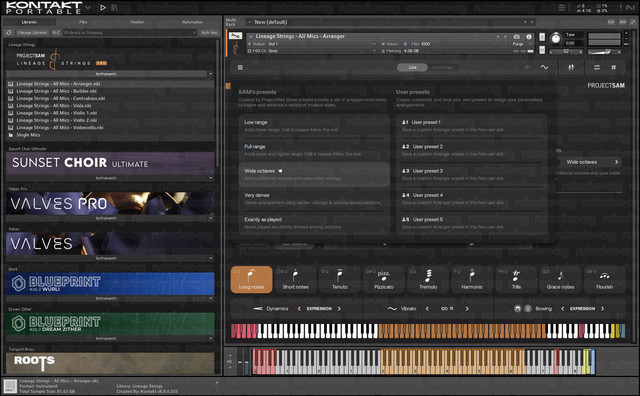Click the second Bowing mode icon

pos(527,309)
